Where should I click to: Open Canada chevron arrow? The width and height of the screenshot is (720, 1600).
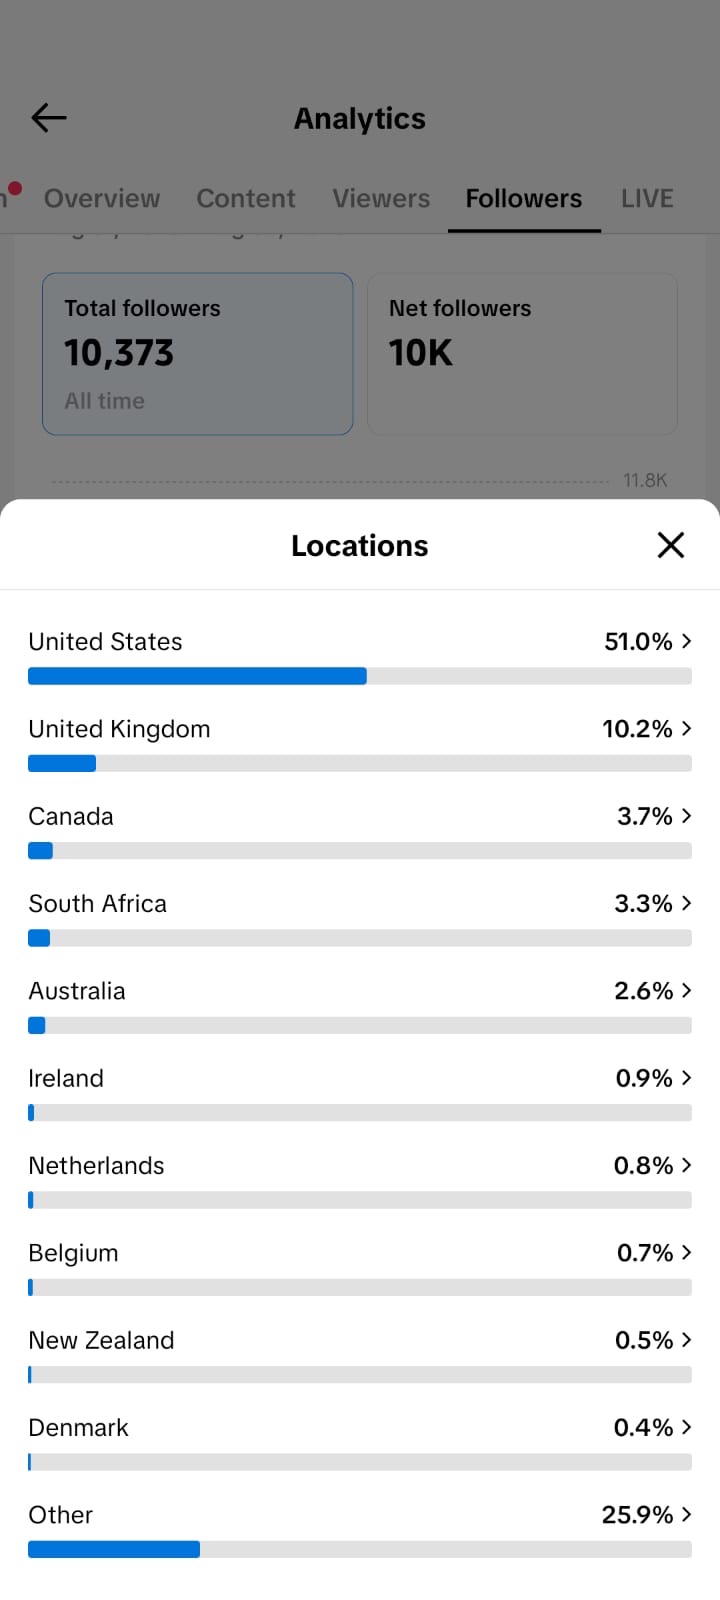point(686,816)
